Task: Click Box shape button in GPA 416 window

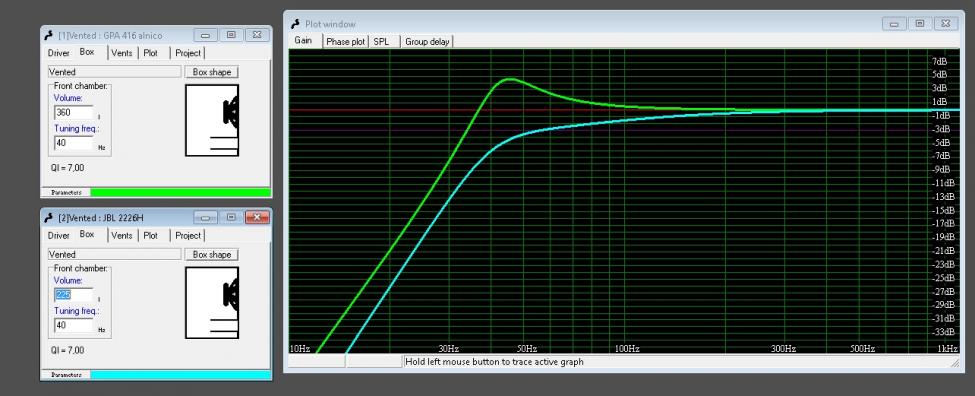Action: pyautogui.click(x=211, y=72)
